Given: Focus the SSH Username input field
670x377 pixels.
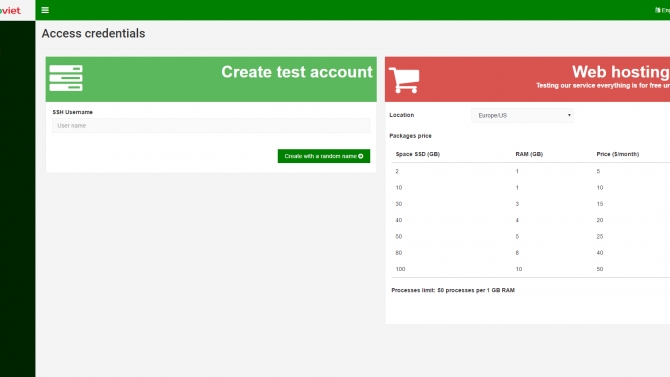Looking at the screenshot, I should (211, 126).
